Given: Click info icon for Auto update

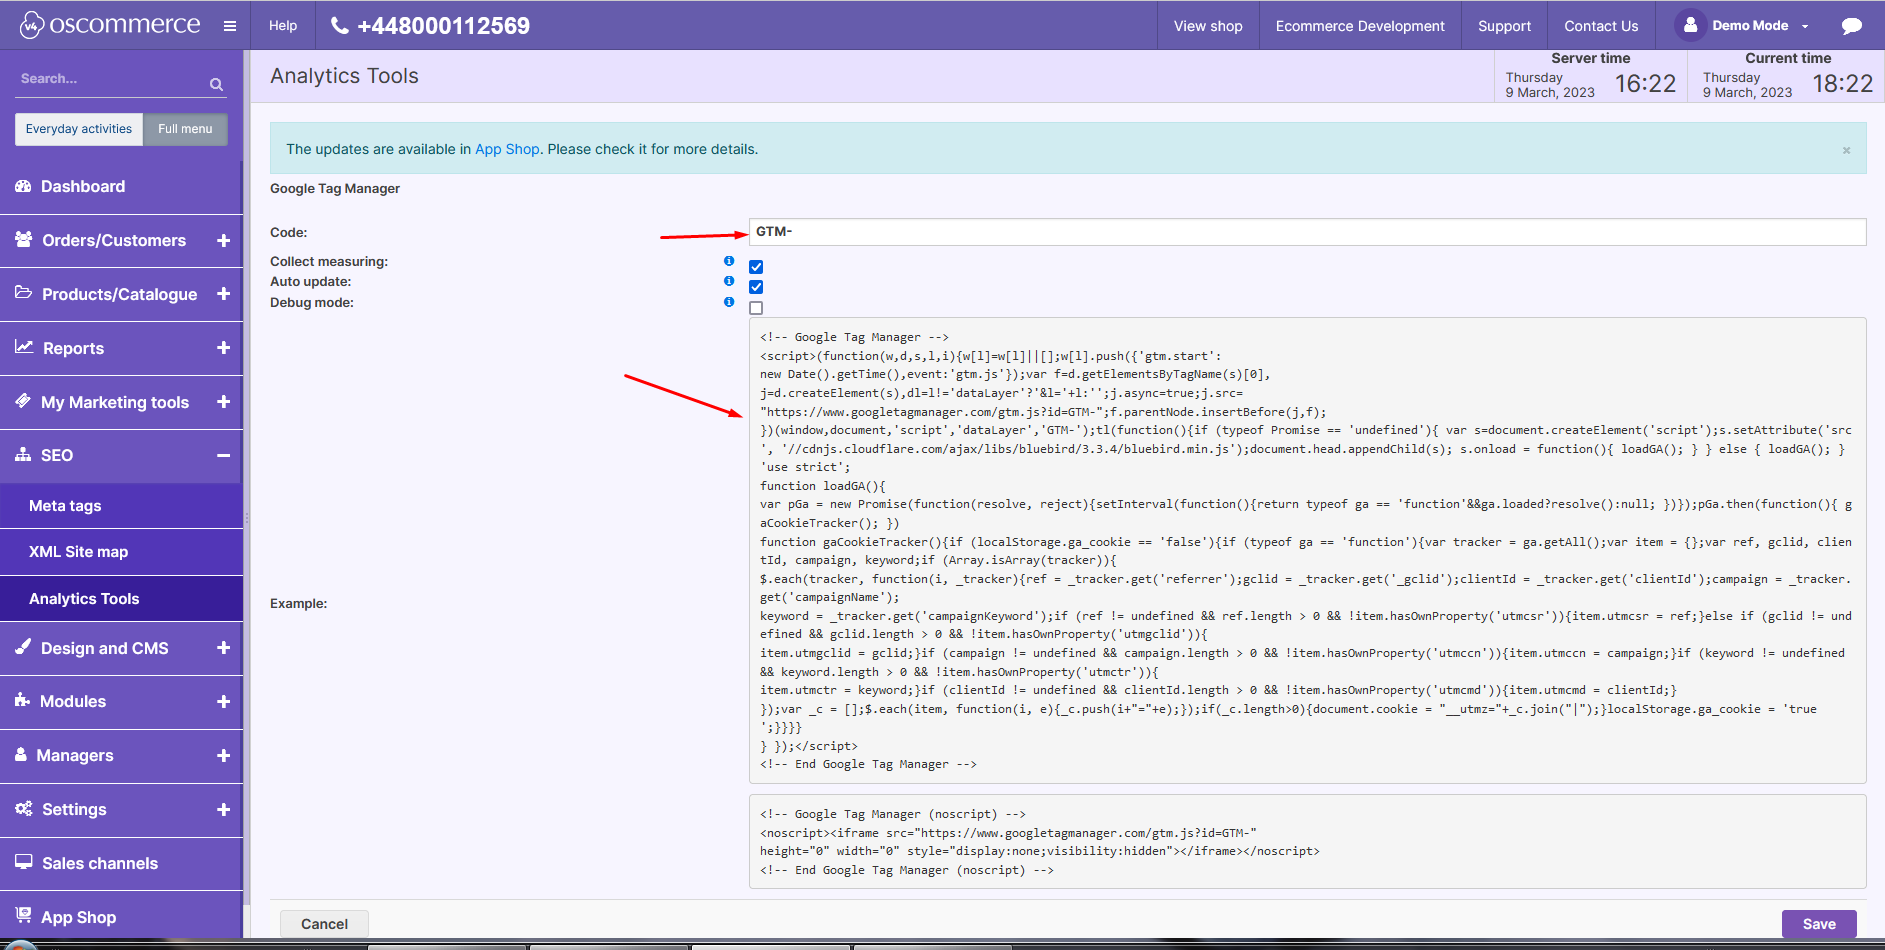Looking at the screenshot, I should [x=729, y=281].
